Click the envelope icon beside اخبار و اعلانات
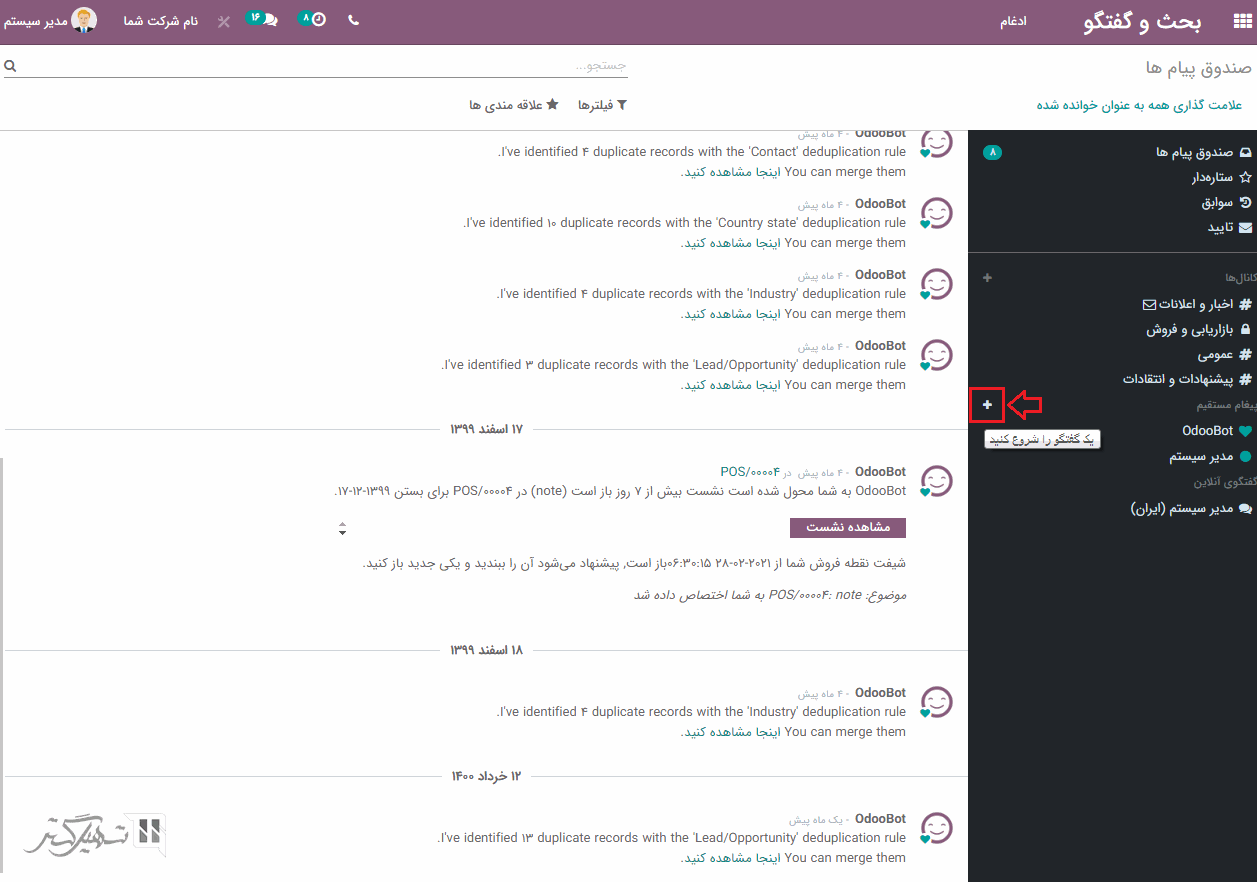 pos(1149,304)
